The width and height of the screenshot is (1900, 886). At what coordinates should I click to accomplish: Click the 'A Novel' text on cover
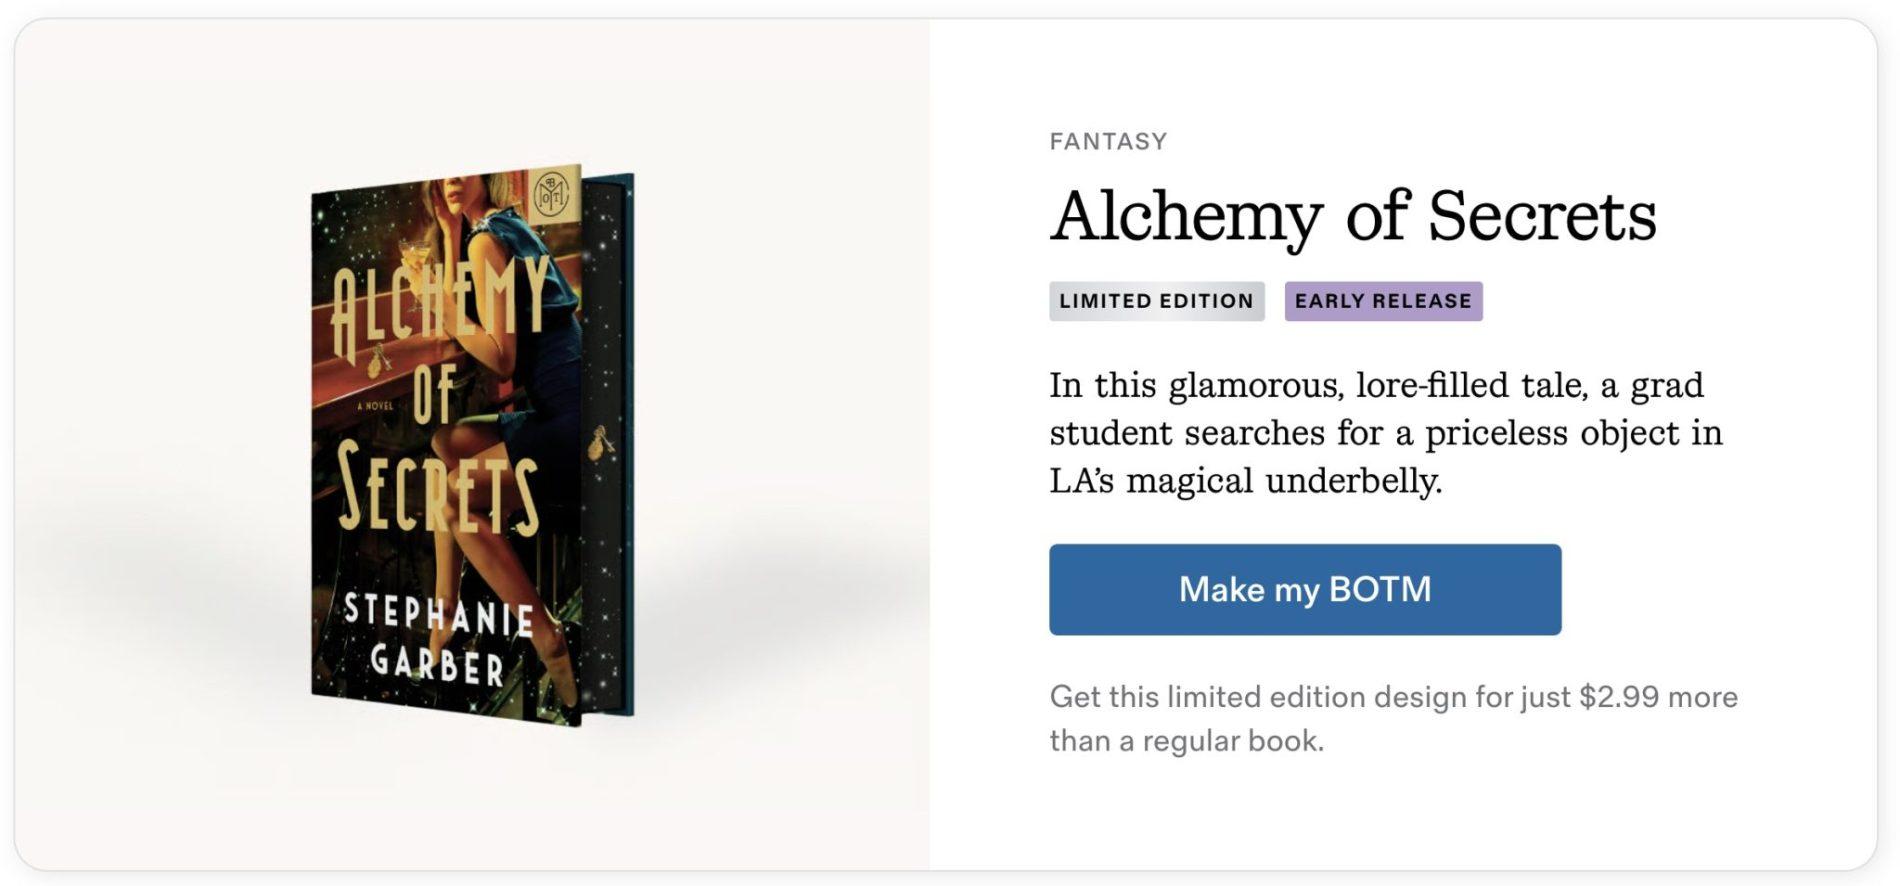pos(373,406)
